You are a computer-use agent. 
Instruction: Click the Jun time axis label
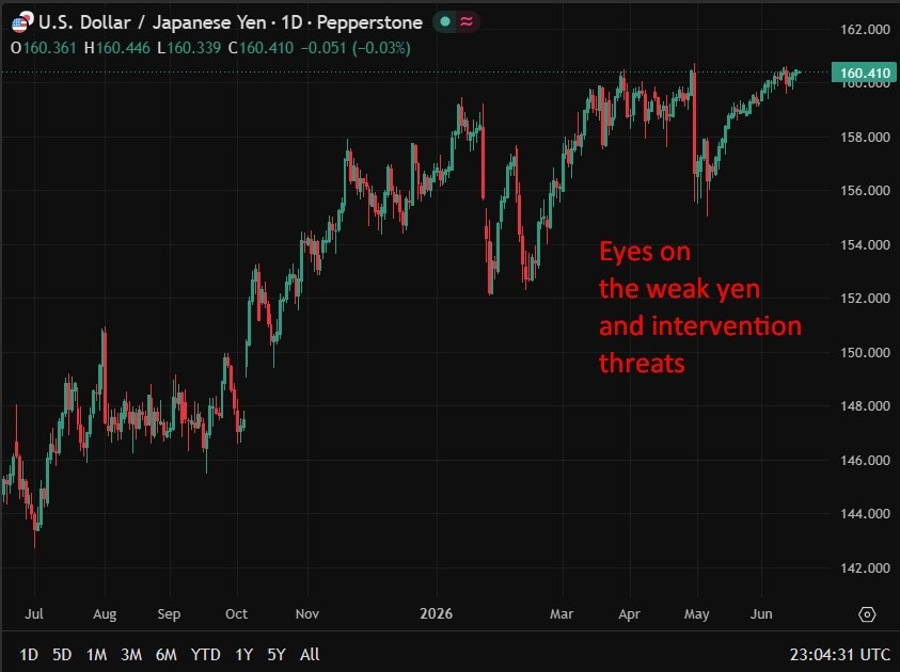tap(761, 614)
